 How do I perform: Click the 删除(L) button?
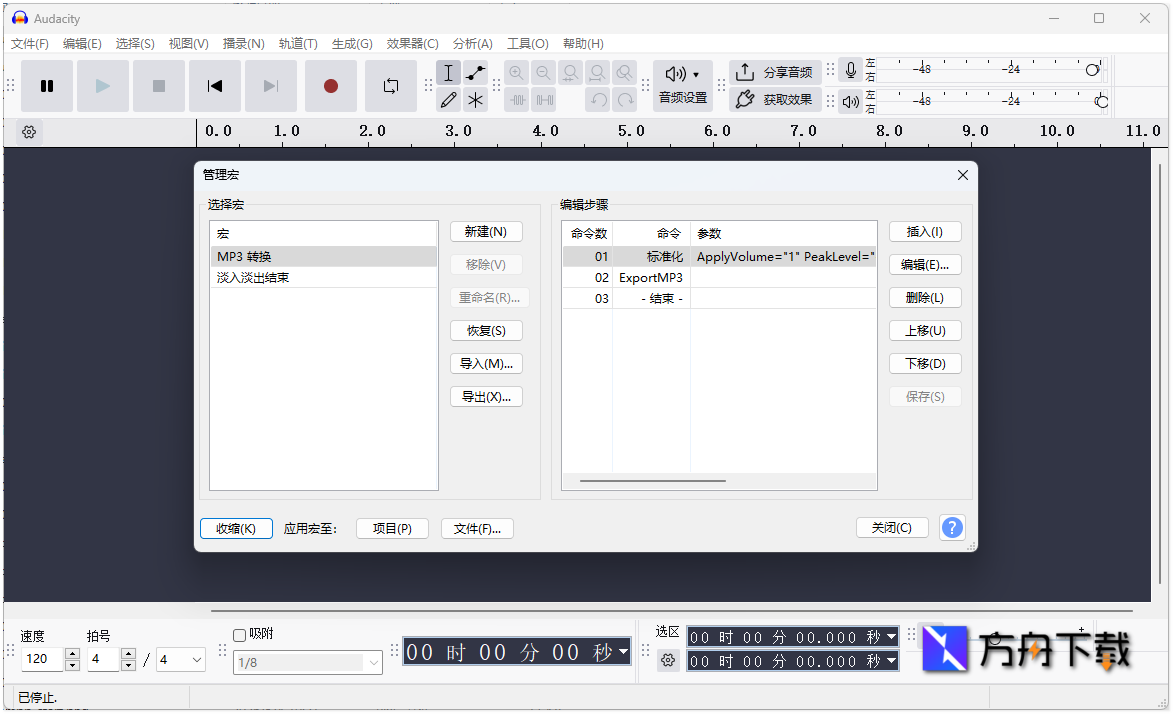tap(925, 298)
